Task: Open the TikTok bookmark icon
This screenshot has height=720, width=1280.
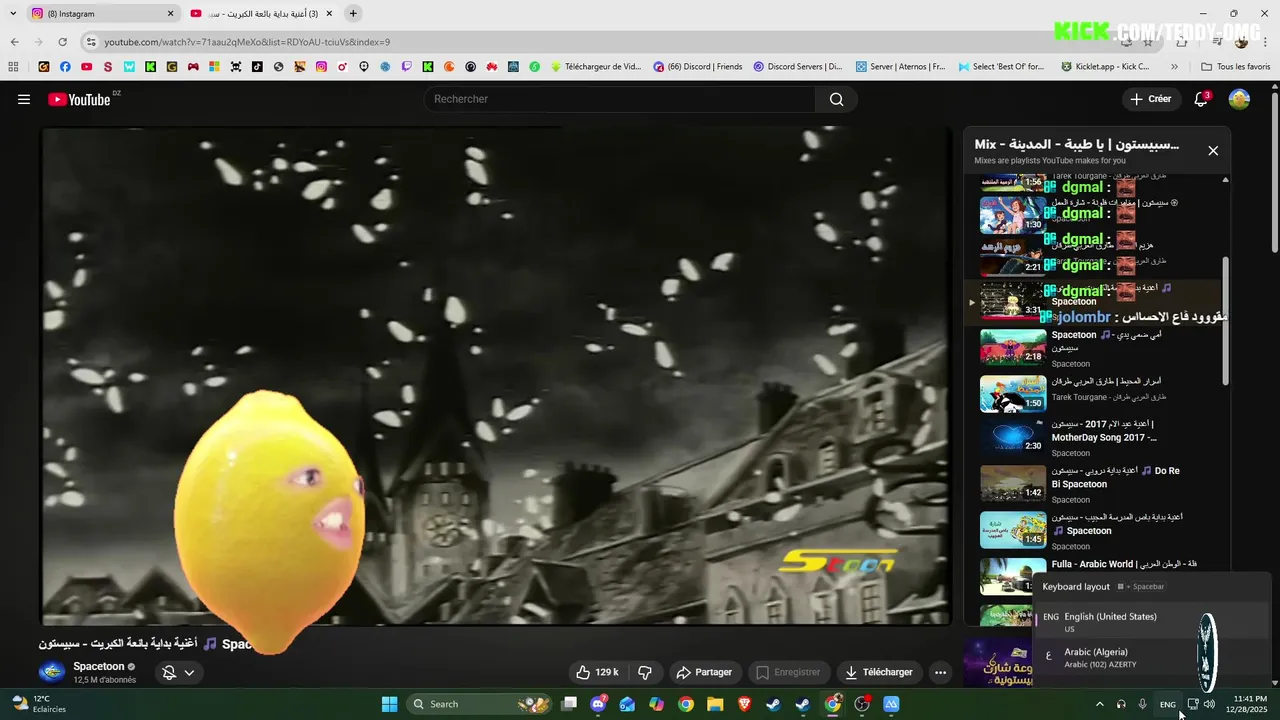Action: click(257, 67)
